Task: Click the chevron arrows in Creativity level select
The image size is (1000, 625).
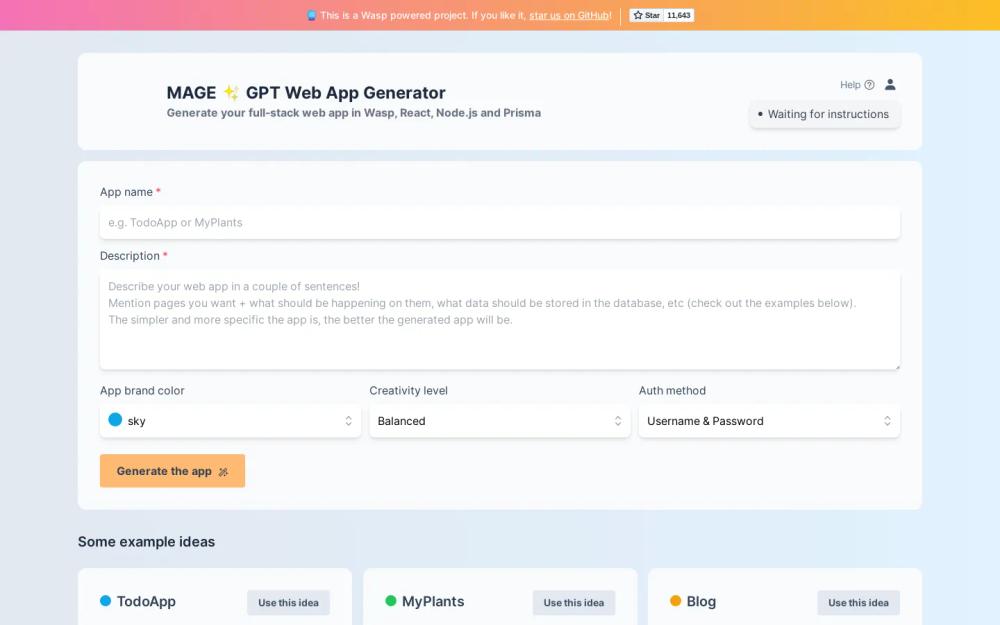Action: (618, 421)
